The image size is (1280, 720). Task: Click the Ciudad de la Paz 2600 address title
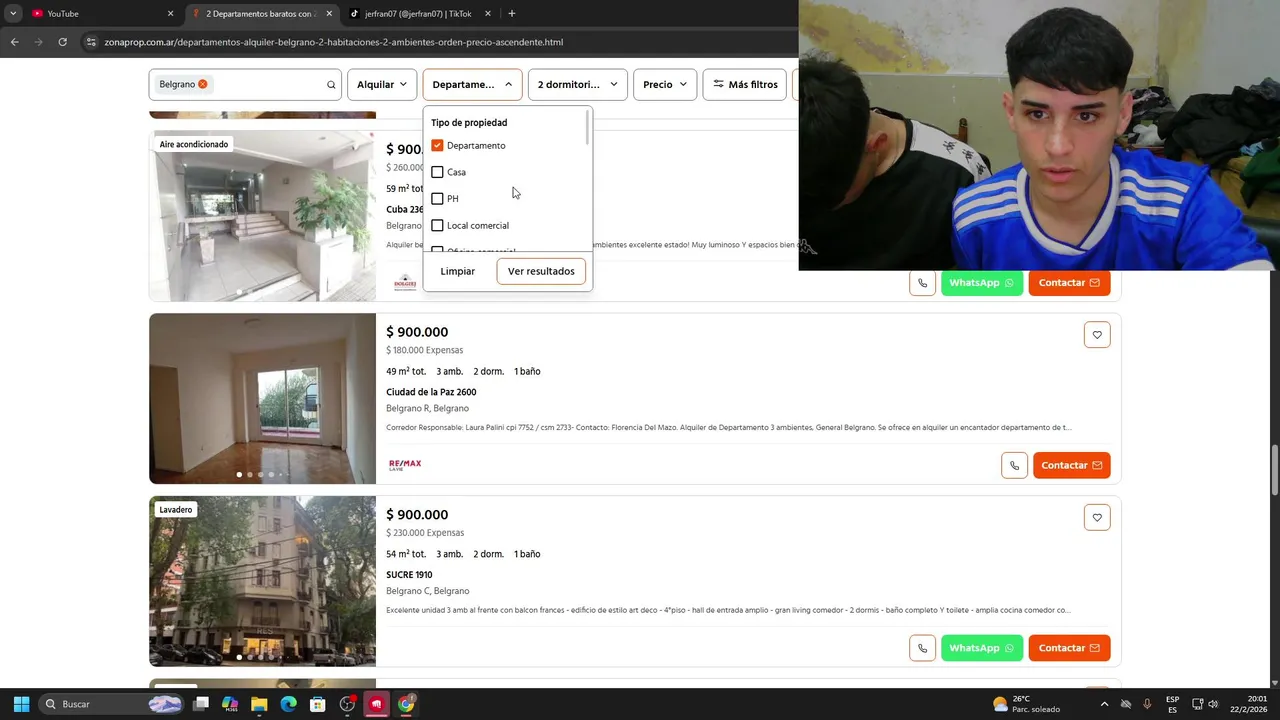pyautogui.click(x=431, y=392)
